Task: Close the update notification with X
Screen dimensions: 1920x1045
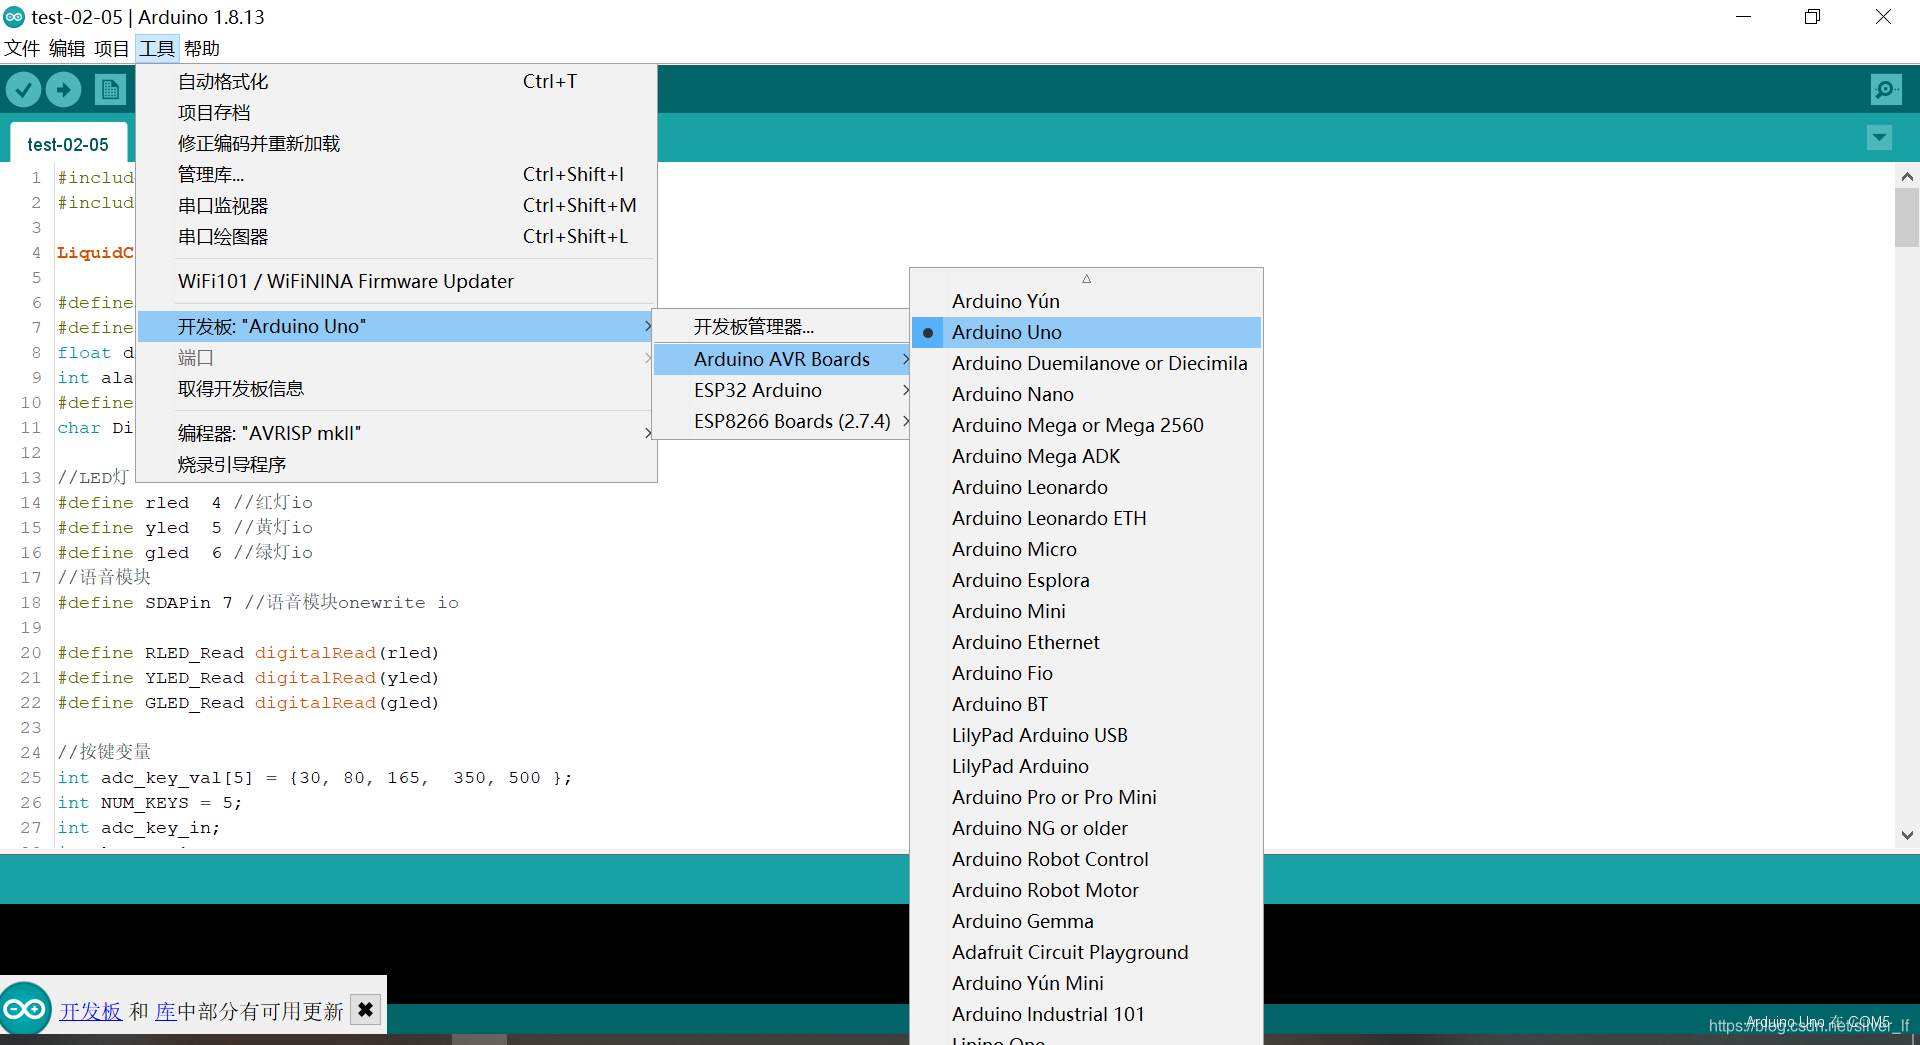Action: click(x=366, y=1010)
